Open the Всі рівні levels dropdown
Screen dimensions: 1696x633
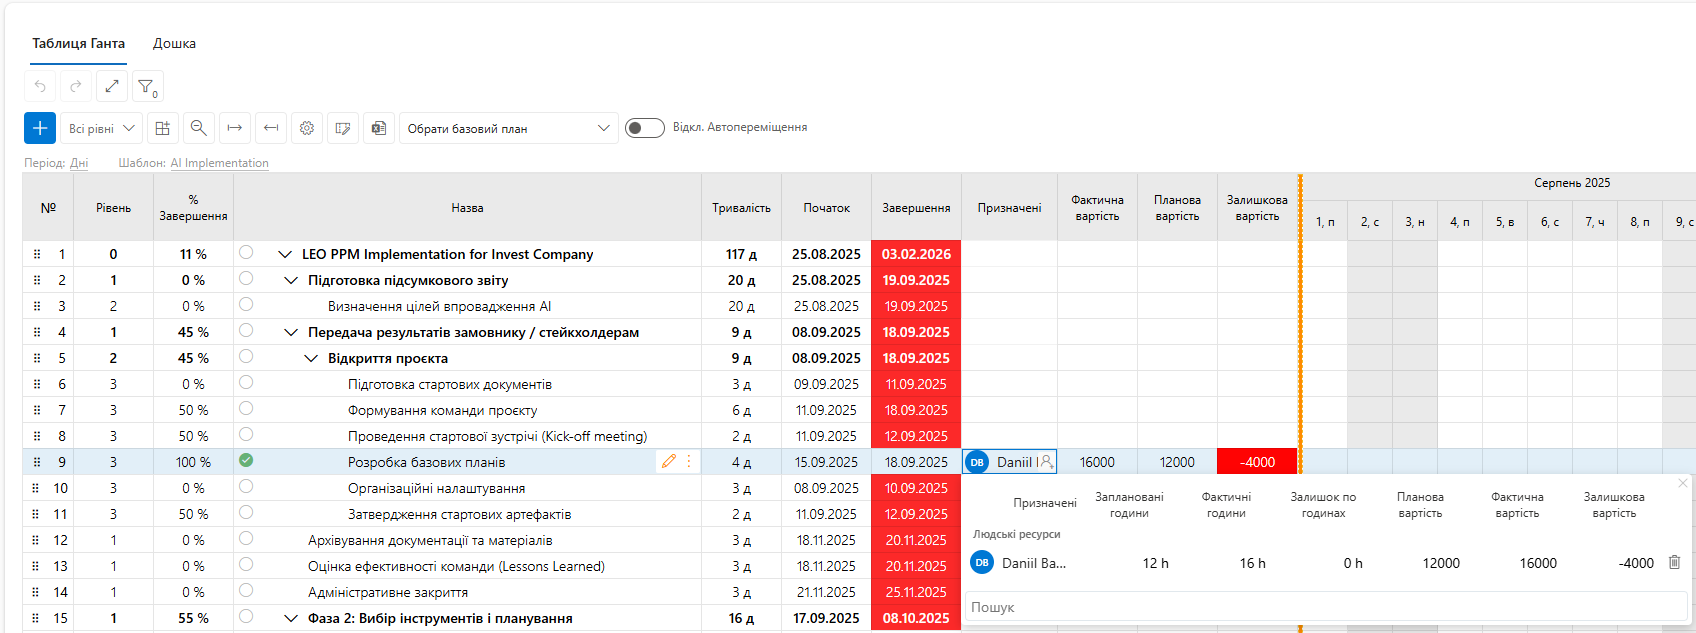(x=101, y=128)
